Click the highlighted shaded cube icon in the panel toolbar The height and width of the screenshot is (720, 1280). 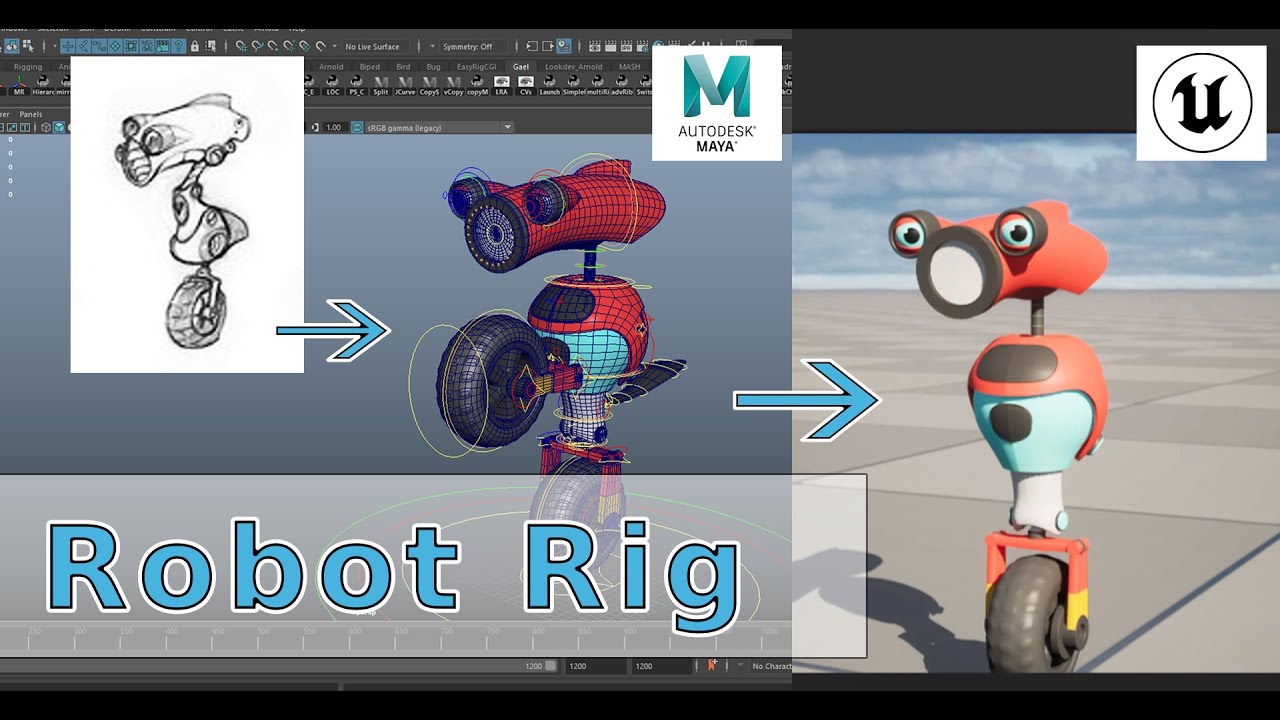click(59, 127)
